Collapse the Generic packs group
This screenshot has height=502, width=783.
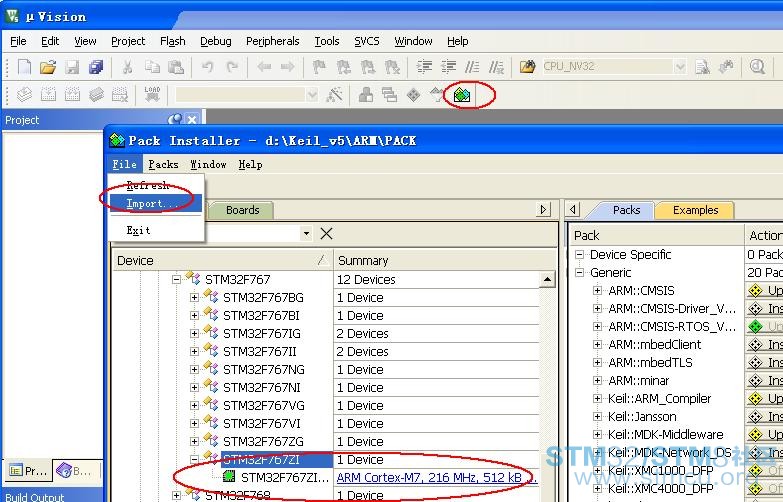579,273
